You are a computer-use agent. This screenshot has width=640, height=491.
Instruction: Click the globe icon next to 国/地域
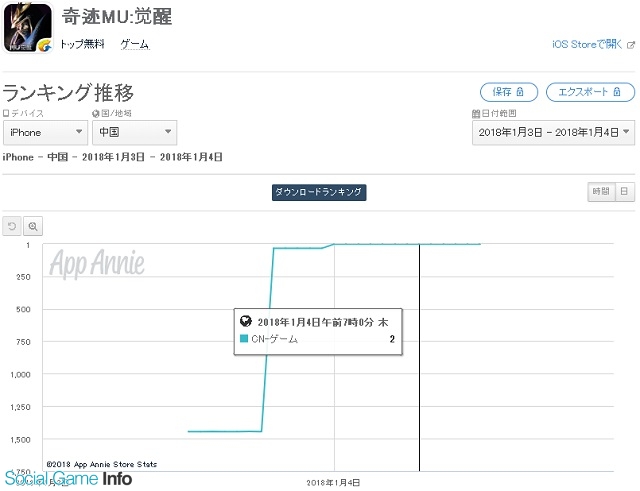tap(96, 113)
